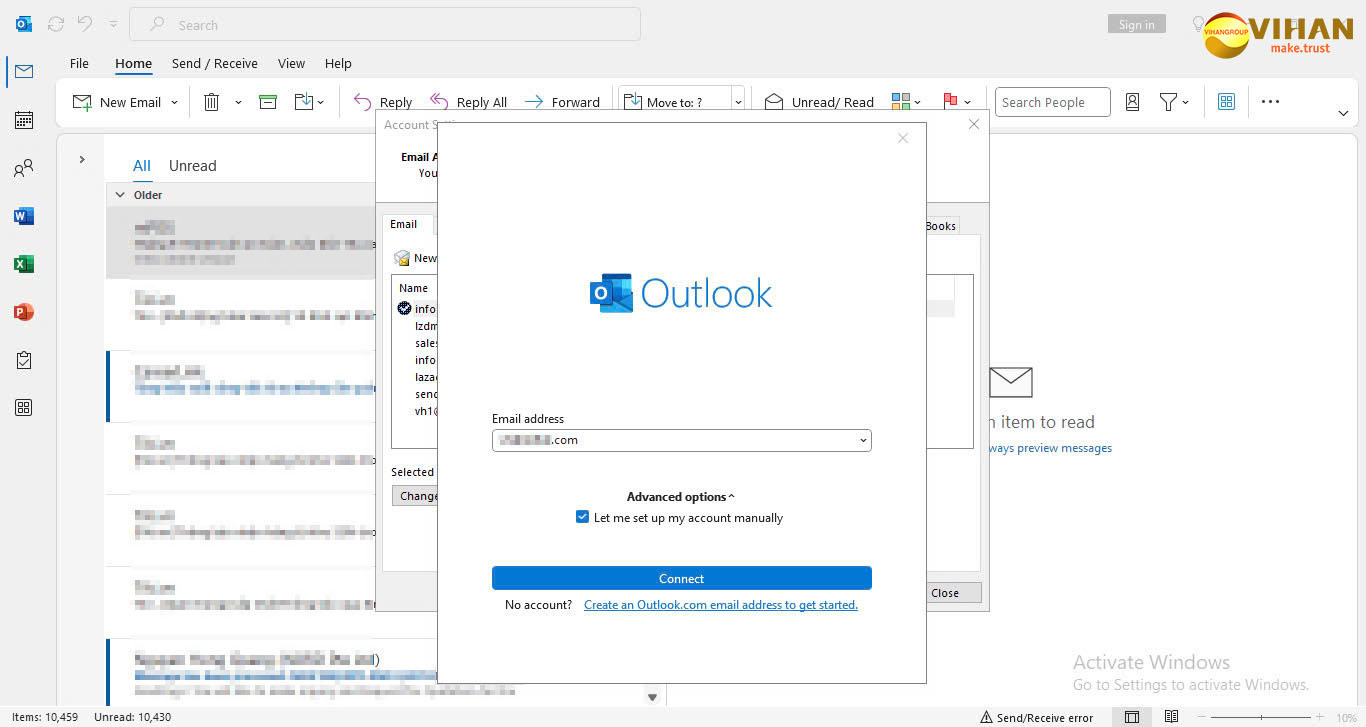The width and height of the screenshot is (1366, 727).
Task: Switch to the Unread mail filter tab
Action: [192, 166]
